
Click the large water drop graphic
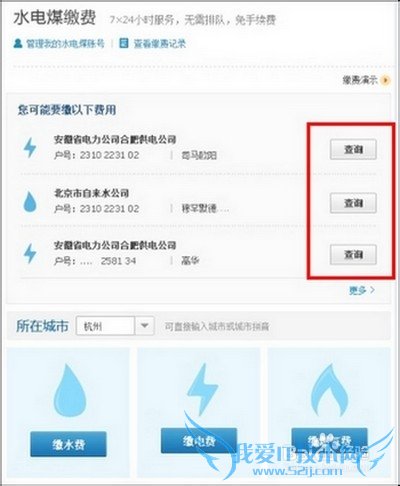[70, 390]
